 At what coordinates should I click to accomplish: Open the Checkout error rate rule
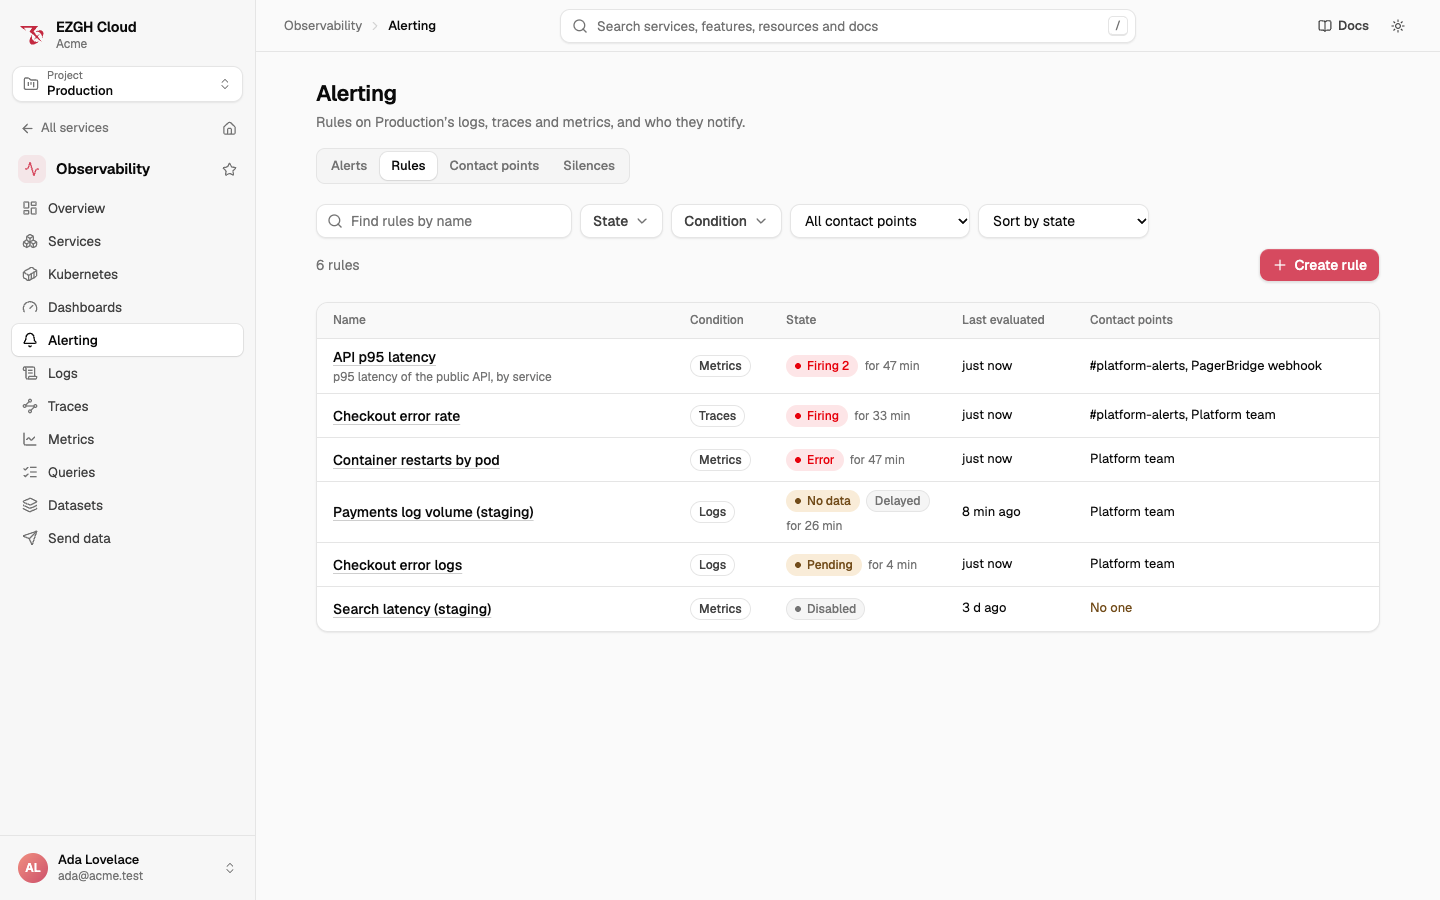396,416
